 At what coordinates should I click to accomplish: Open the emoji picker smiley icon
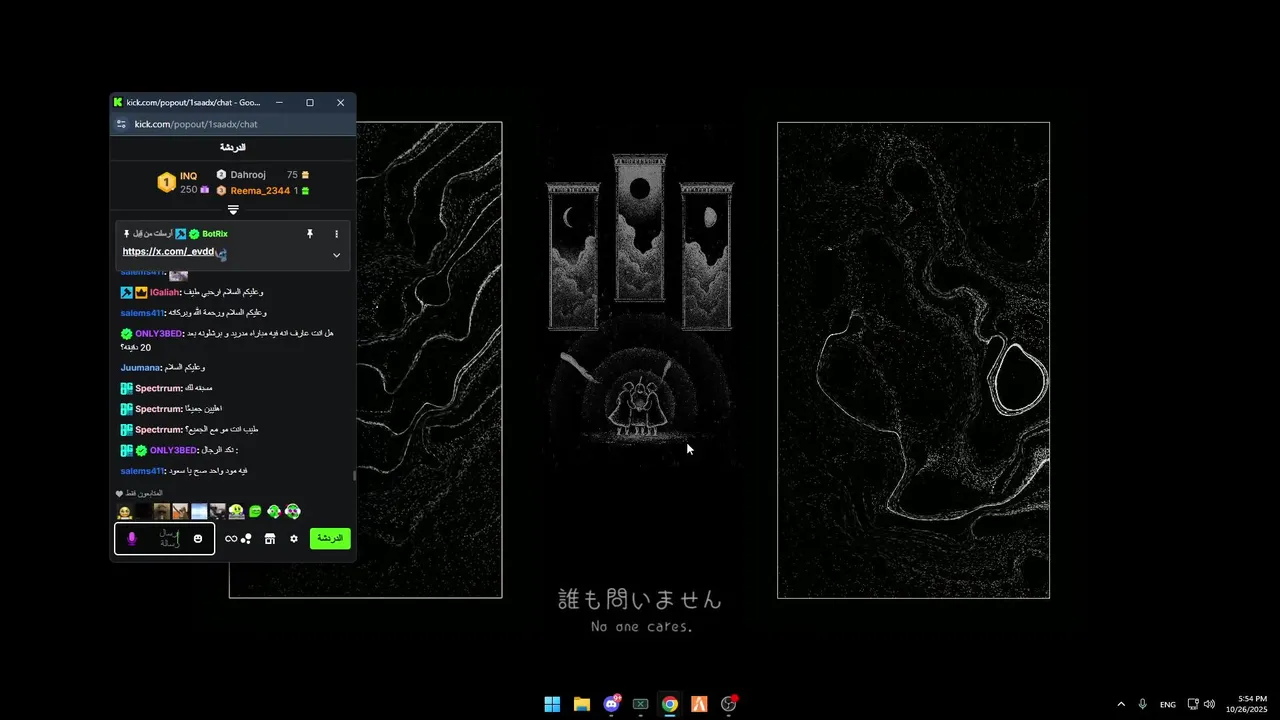pos(198,539)
